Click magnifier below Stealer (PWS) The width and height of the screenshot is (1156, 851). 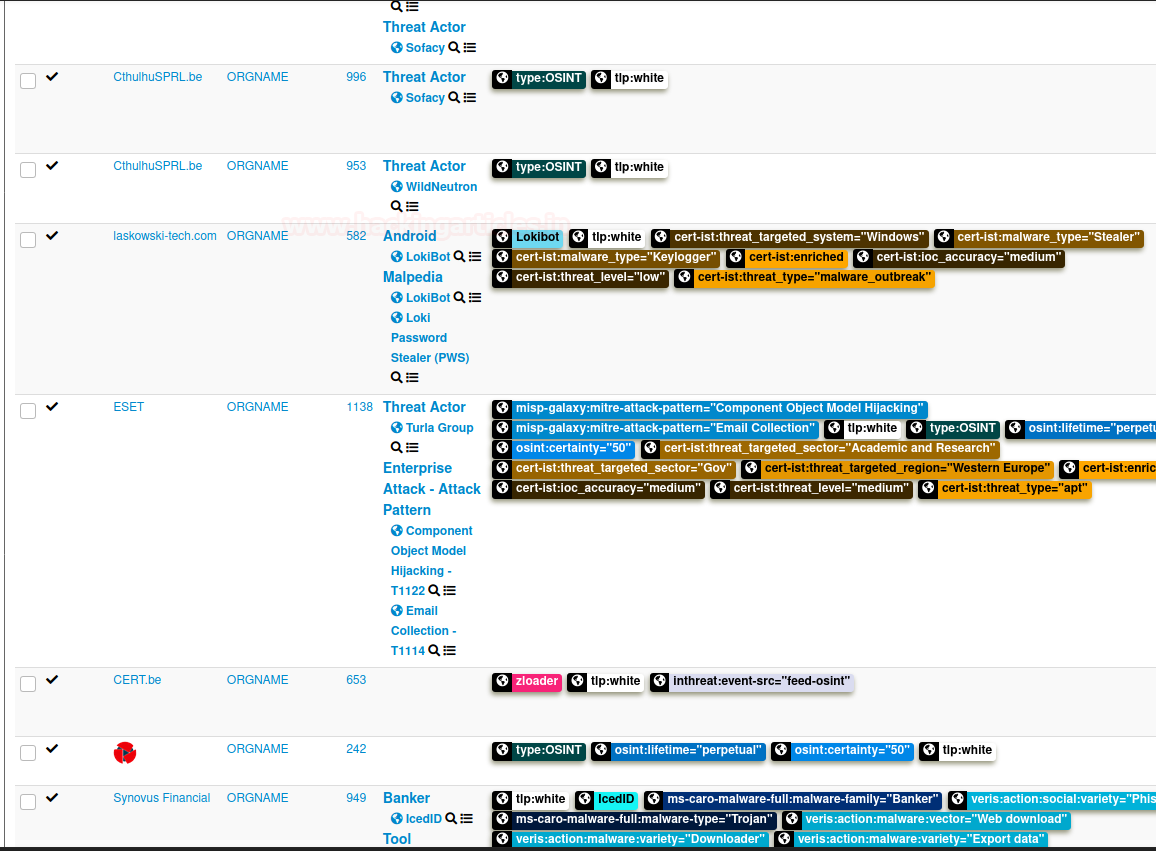397,378
